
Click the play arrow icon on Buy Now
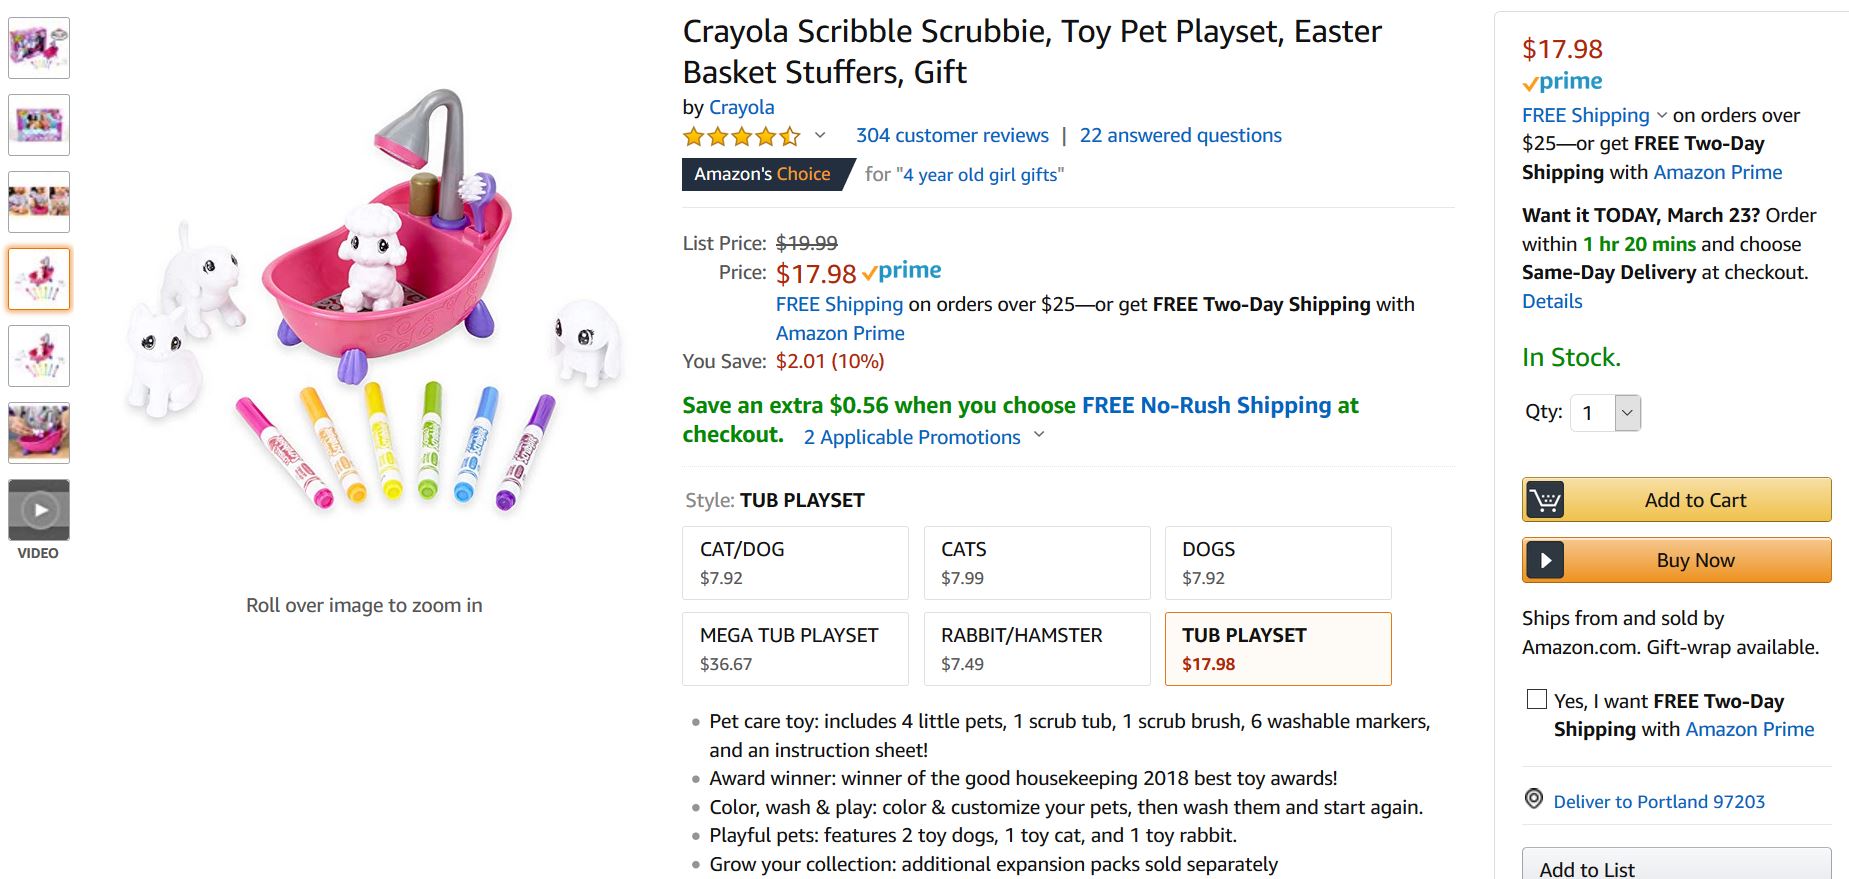[1545, 560]
